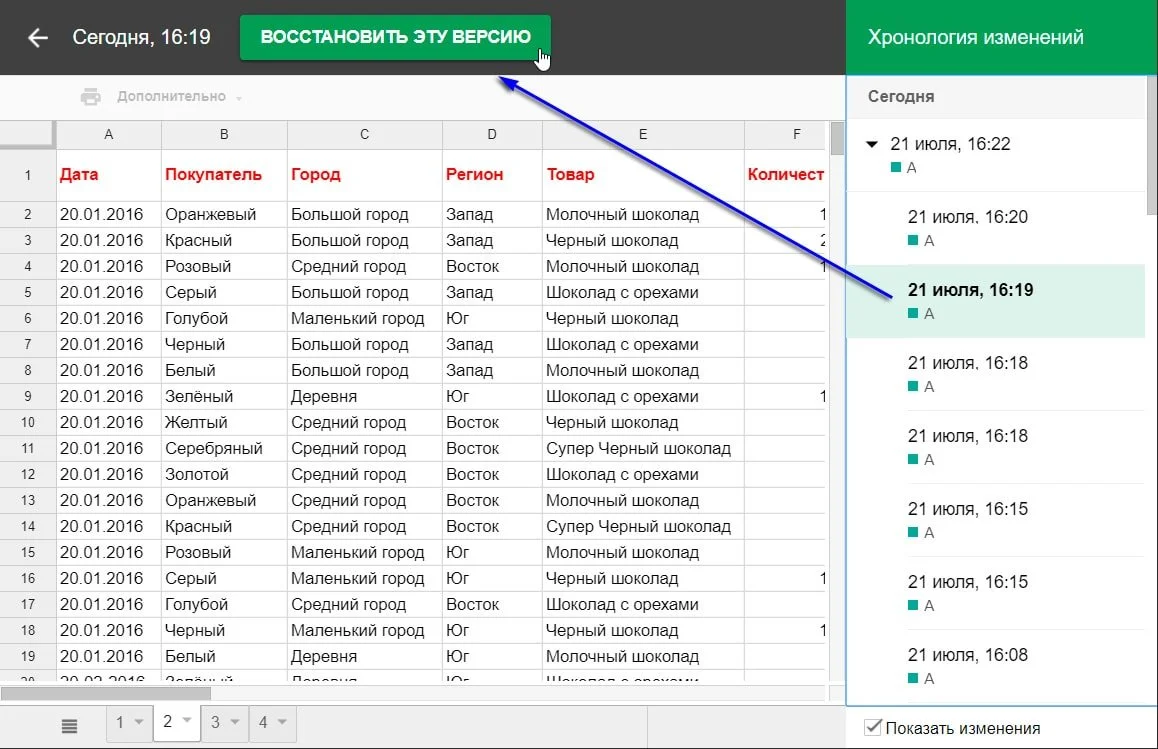Select the 21 июля, 16:08 version
The height and width of the screenshot is (749, 1158).
967,656
